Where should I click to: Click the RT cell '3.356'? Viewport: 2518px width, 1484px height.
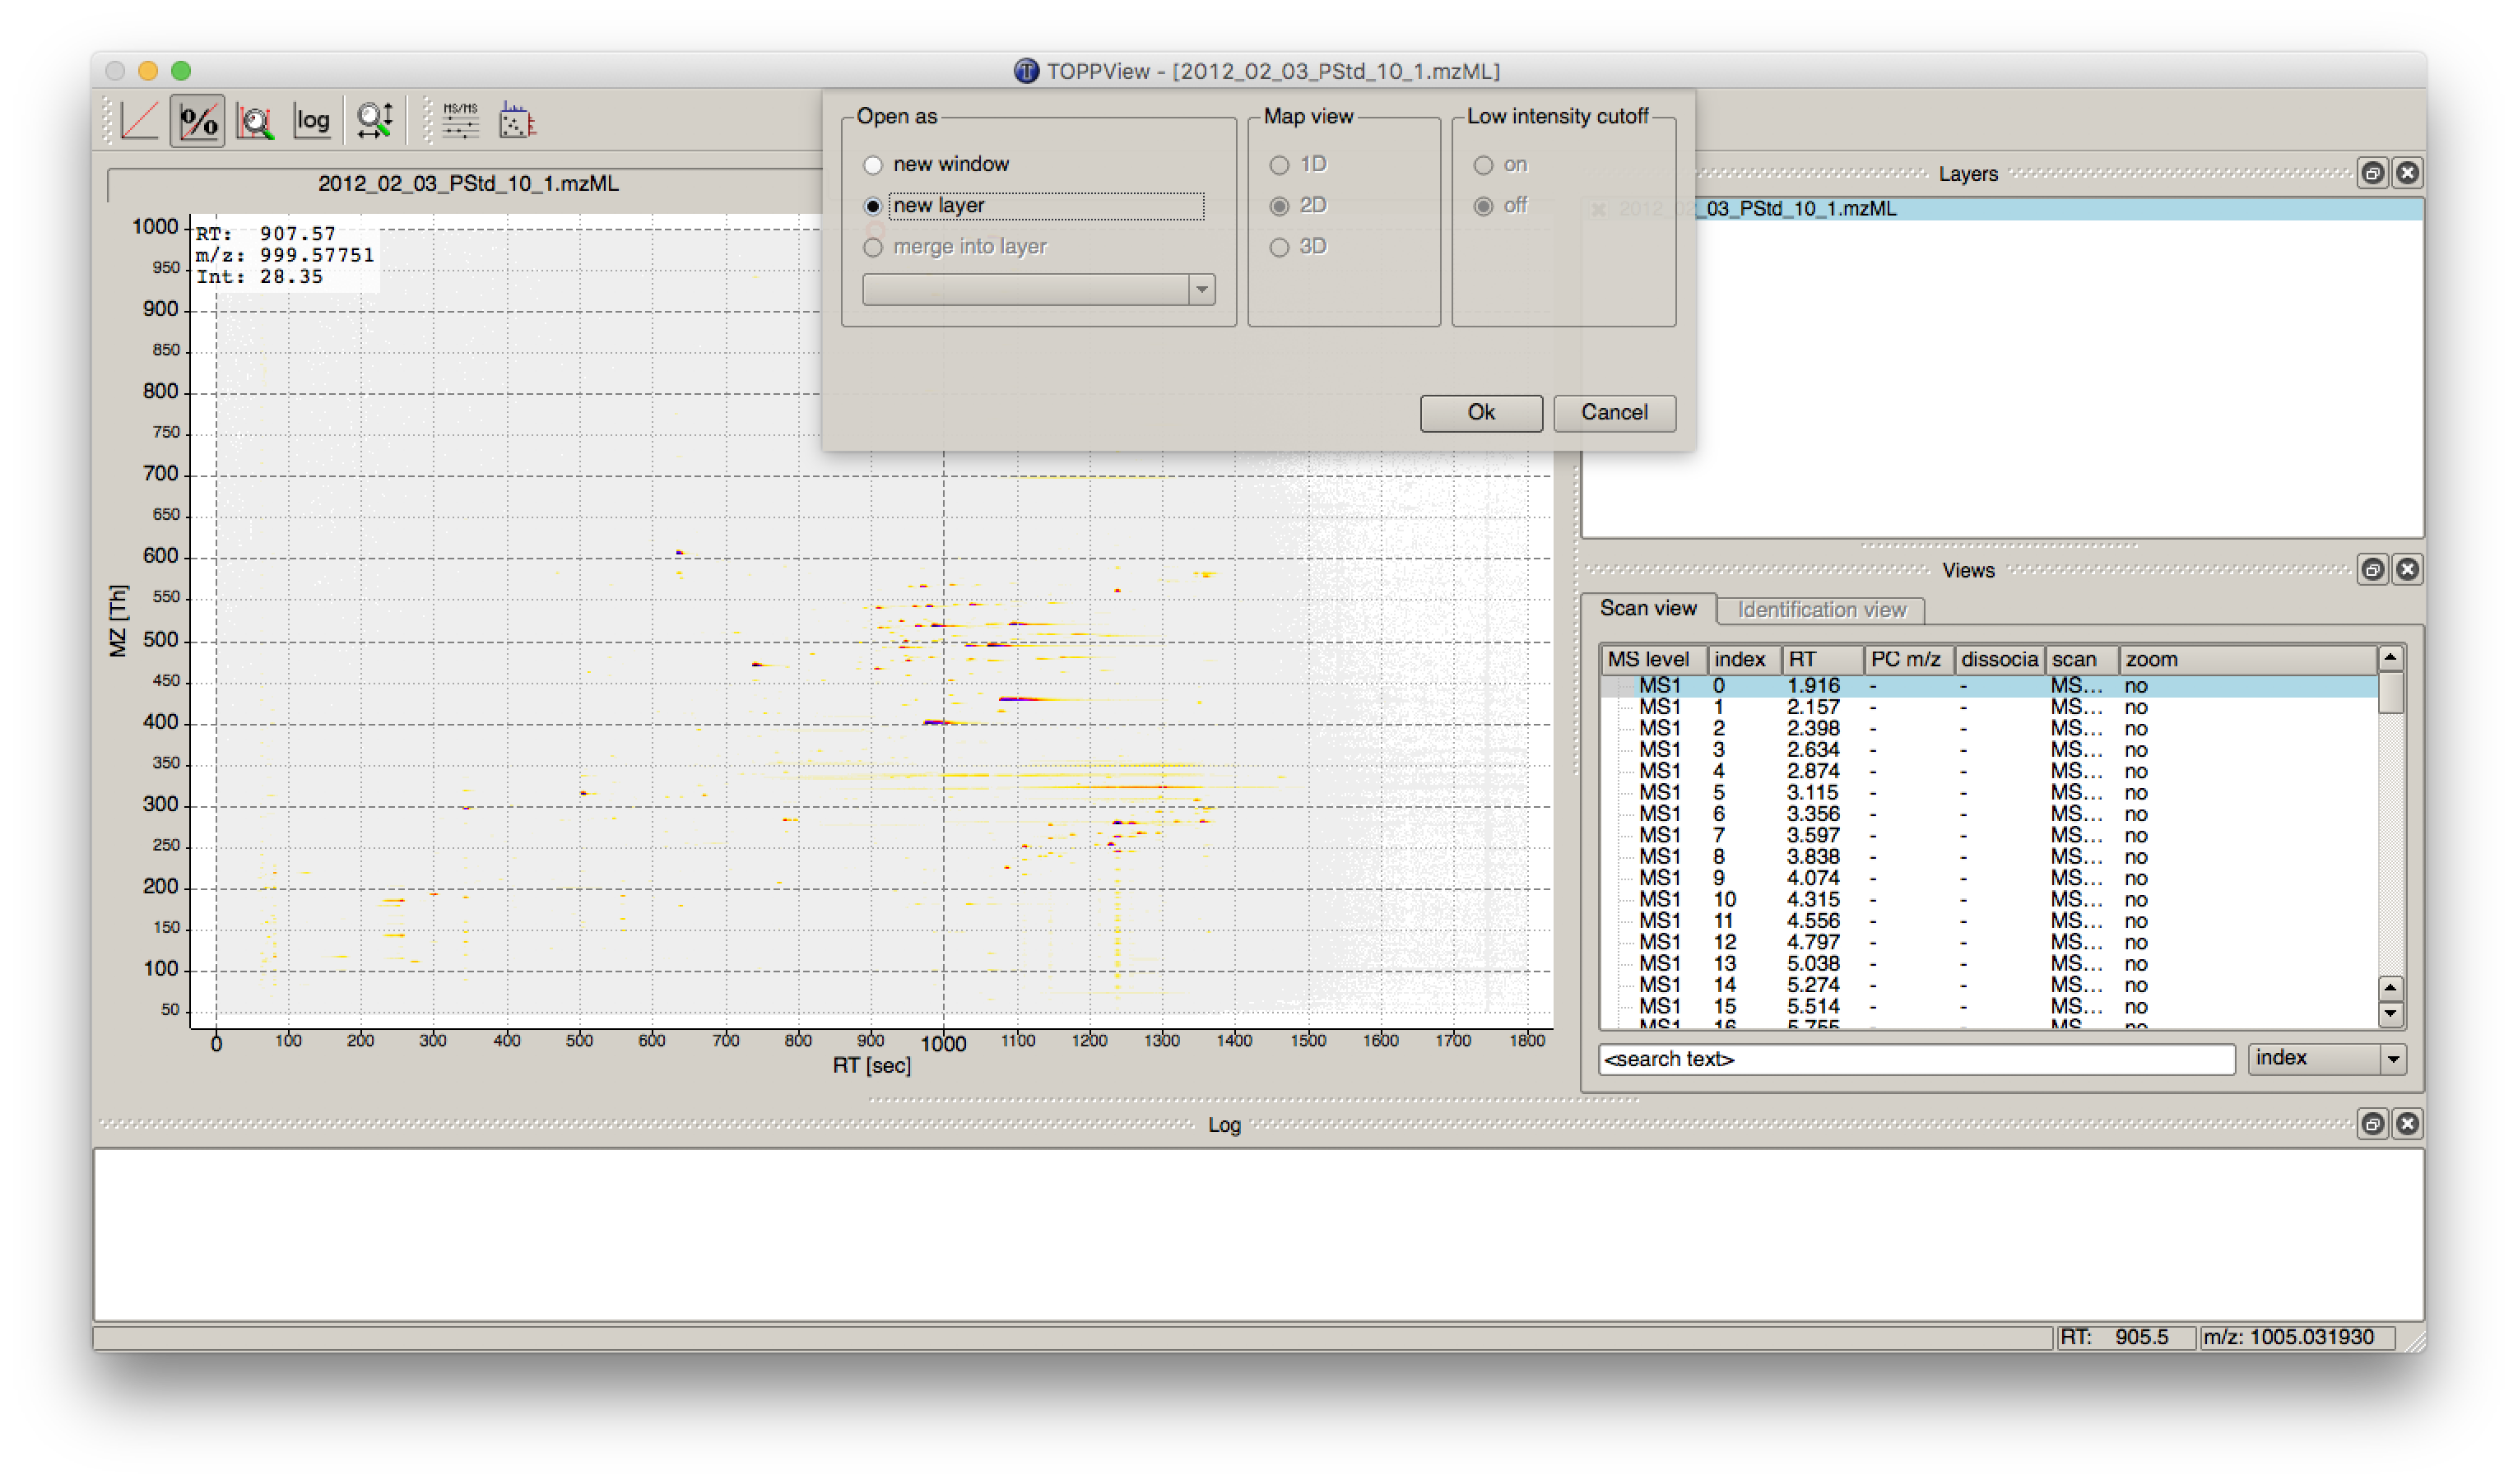pos(1812,814)
